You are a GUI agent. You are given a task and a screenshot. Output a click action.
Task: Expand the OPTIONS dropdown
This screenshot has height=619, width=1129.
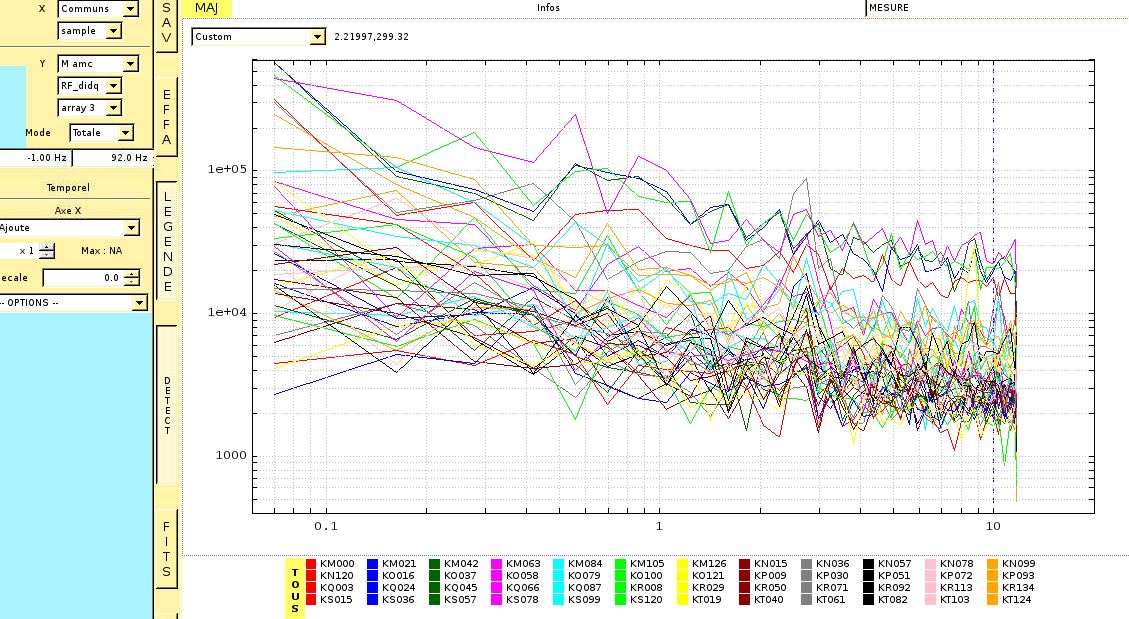(x=72, y=303)
